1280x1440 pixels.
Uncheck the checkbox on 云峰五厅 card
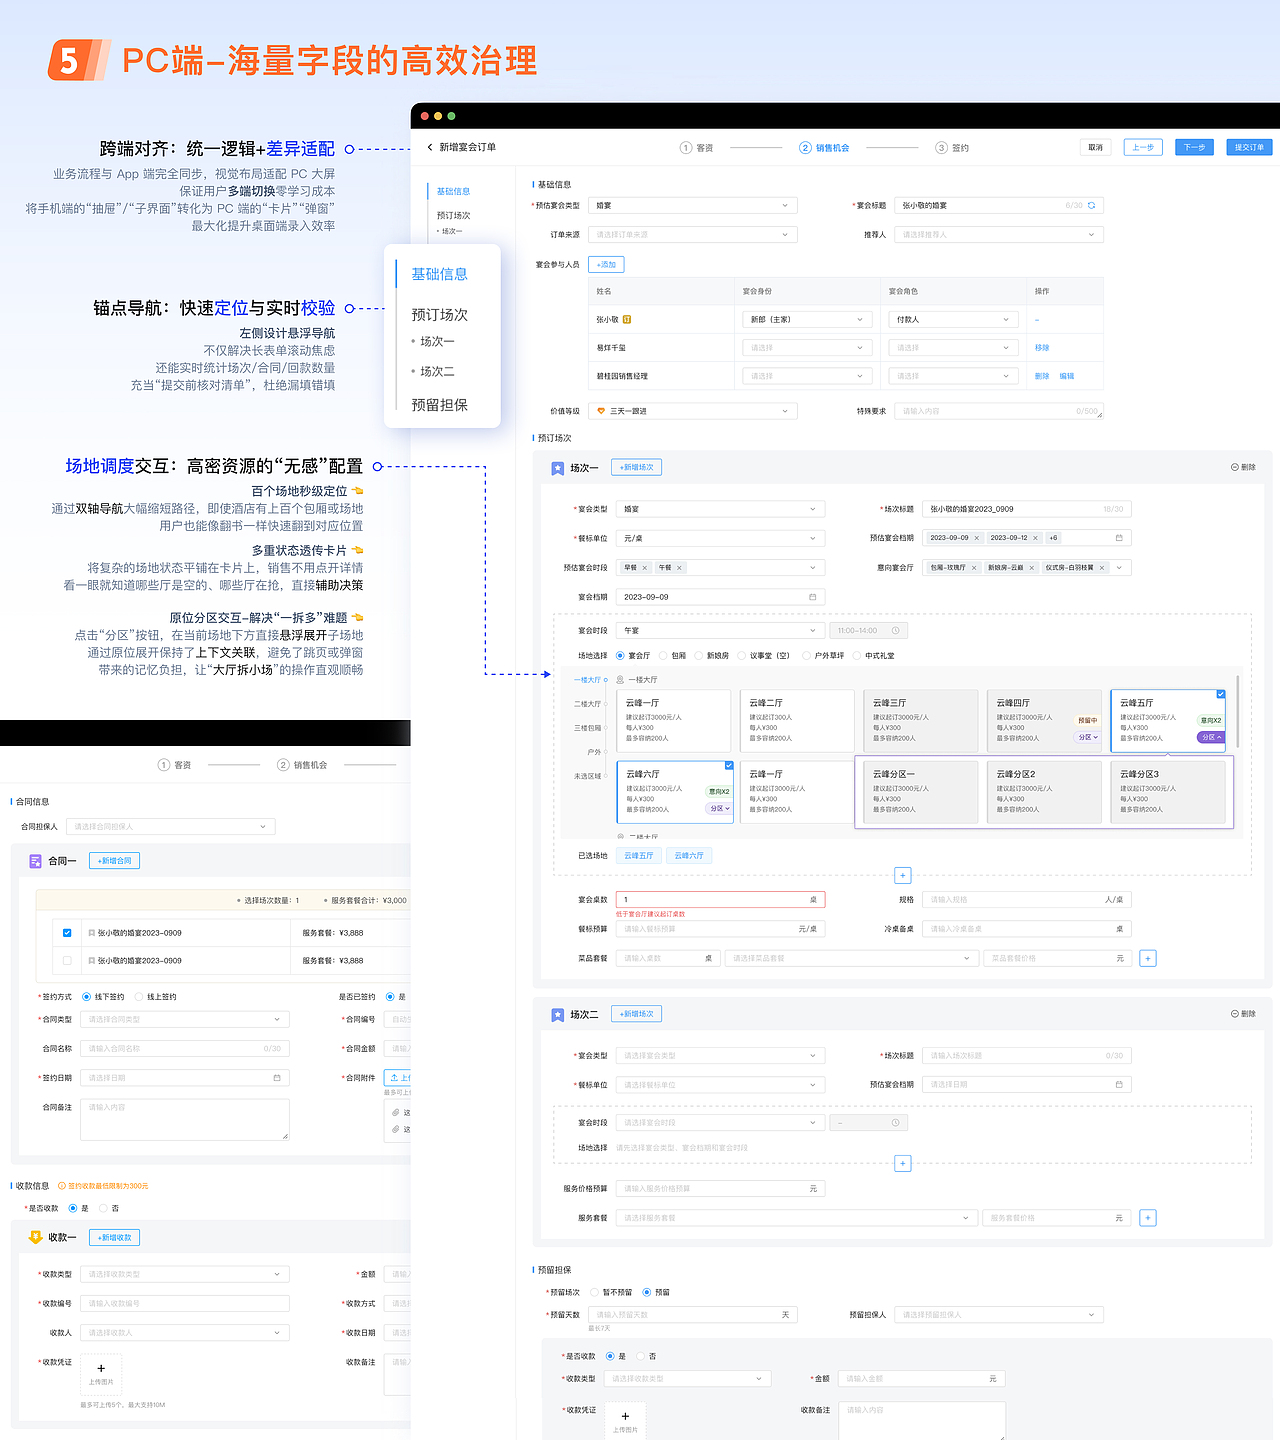1221,694
